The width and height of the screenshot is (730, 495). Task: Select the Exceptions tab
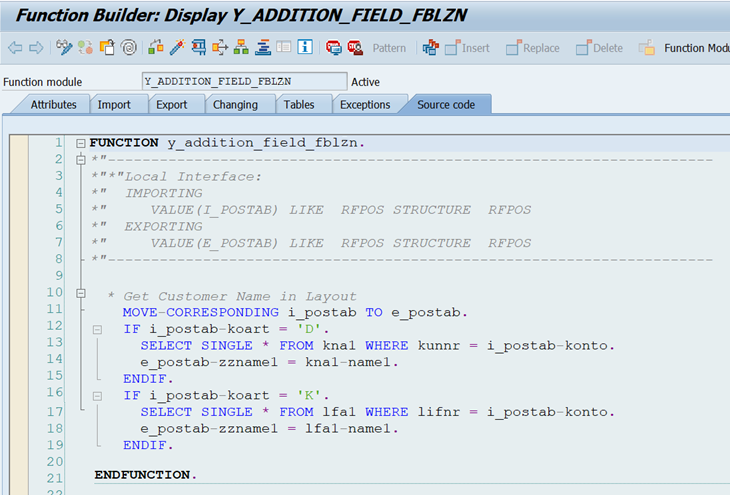click(365, 105)
